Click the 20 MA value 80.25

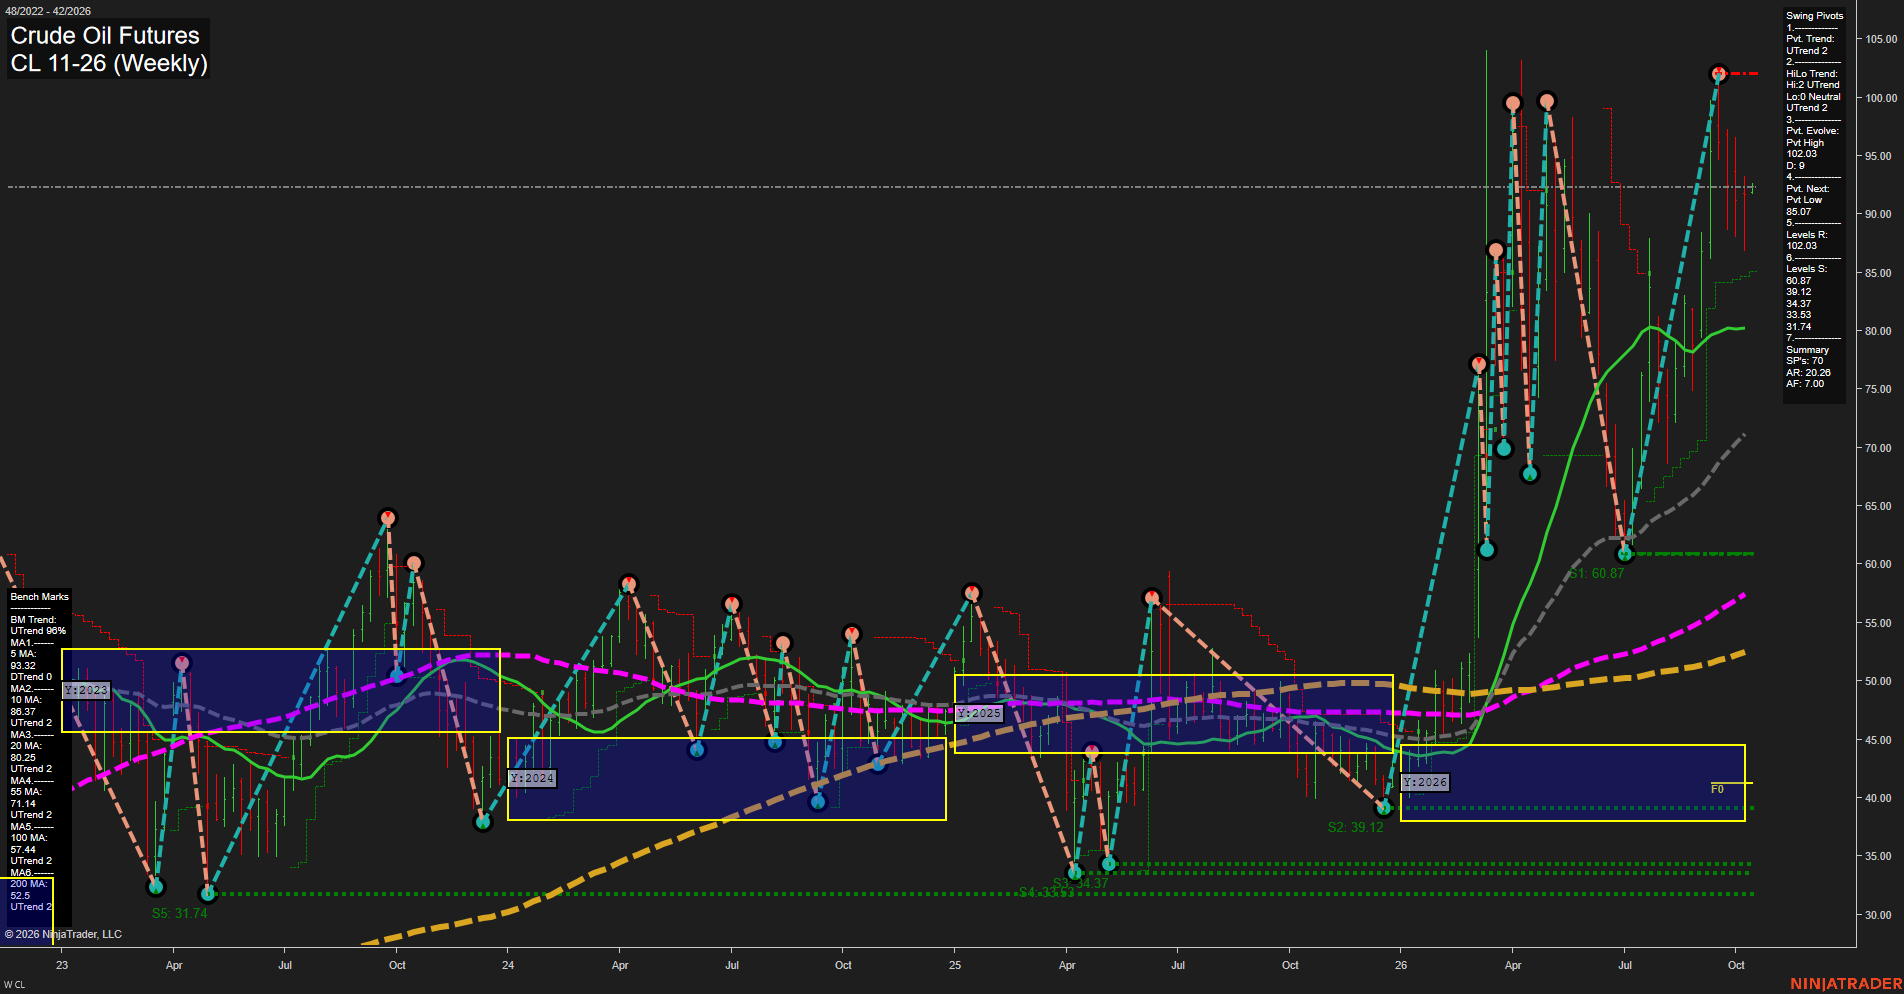[23, 758]
